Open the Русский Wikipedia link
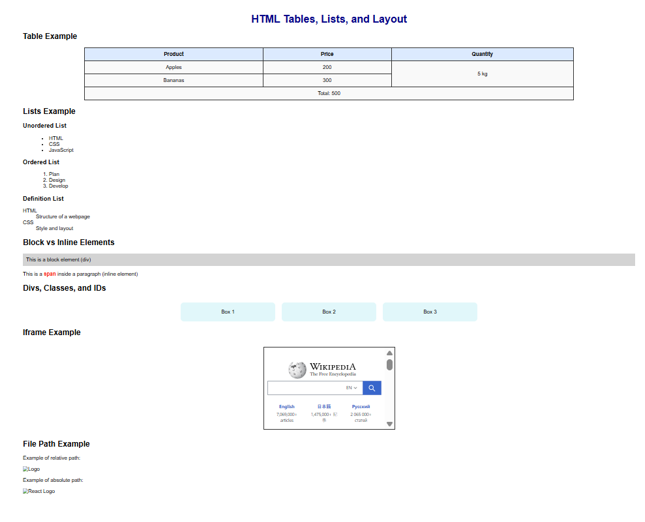645x522 pixels. pos(361,407)
